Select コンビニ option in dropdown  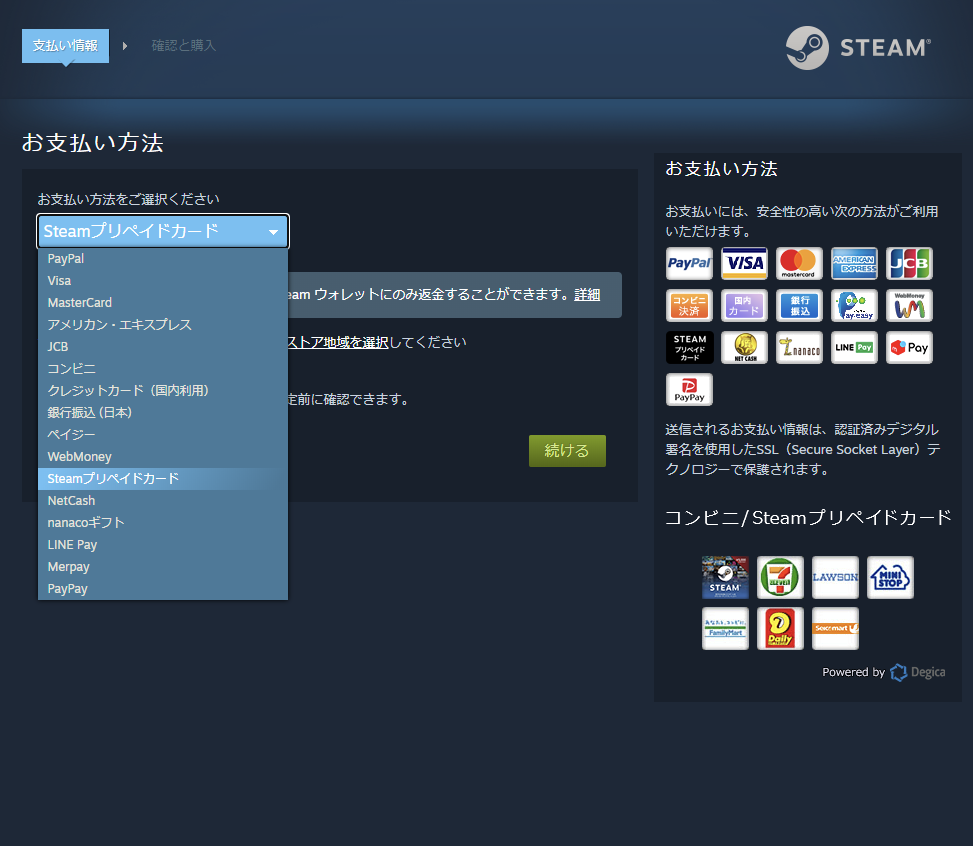click(x=72, y=368)
